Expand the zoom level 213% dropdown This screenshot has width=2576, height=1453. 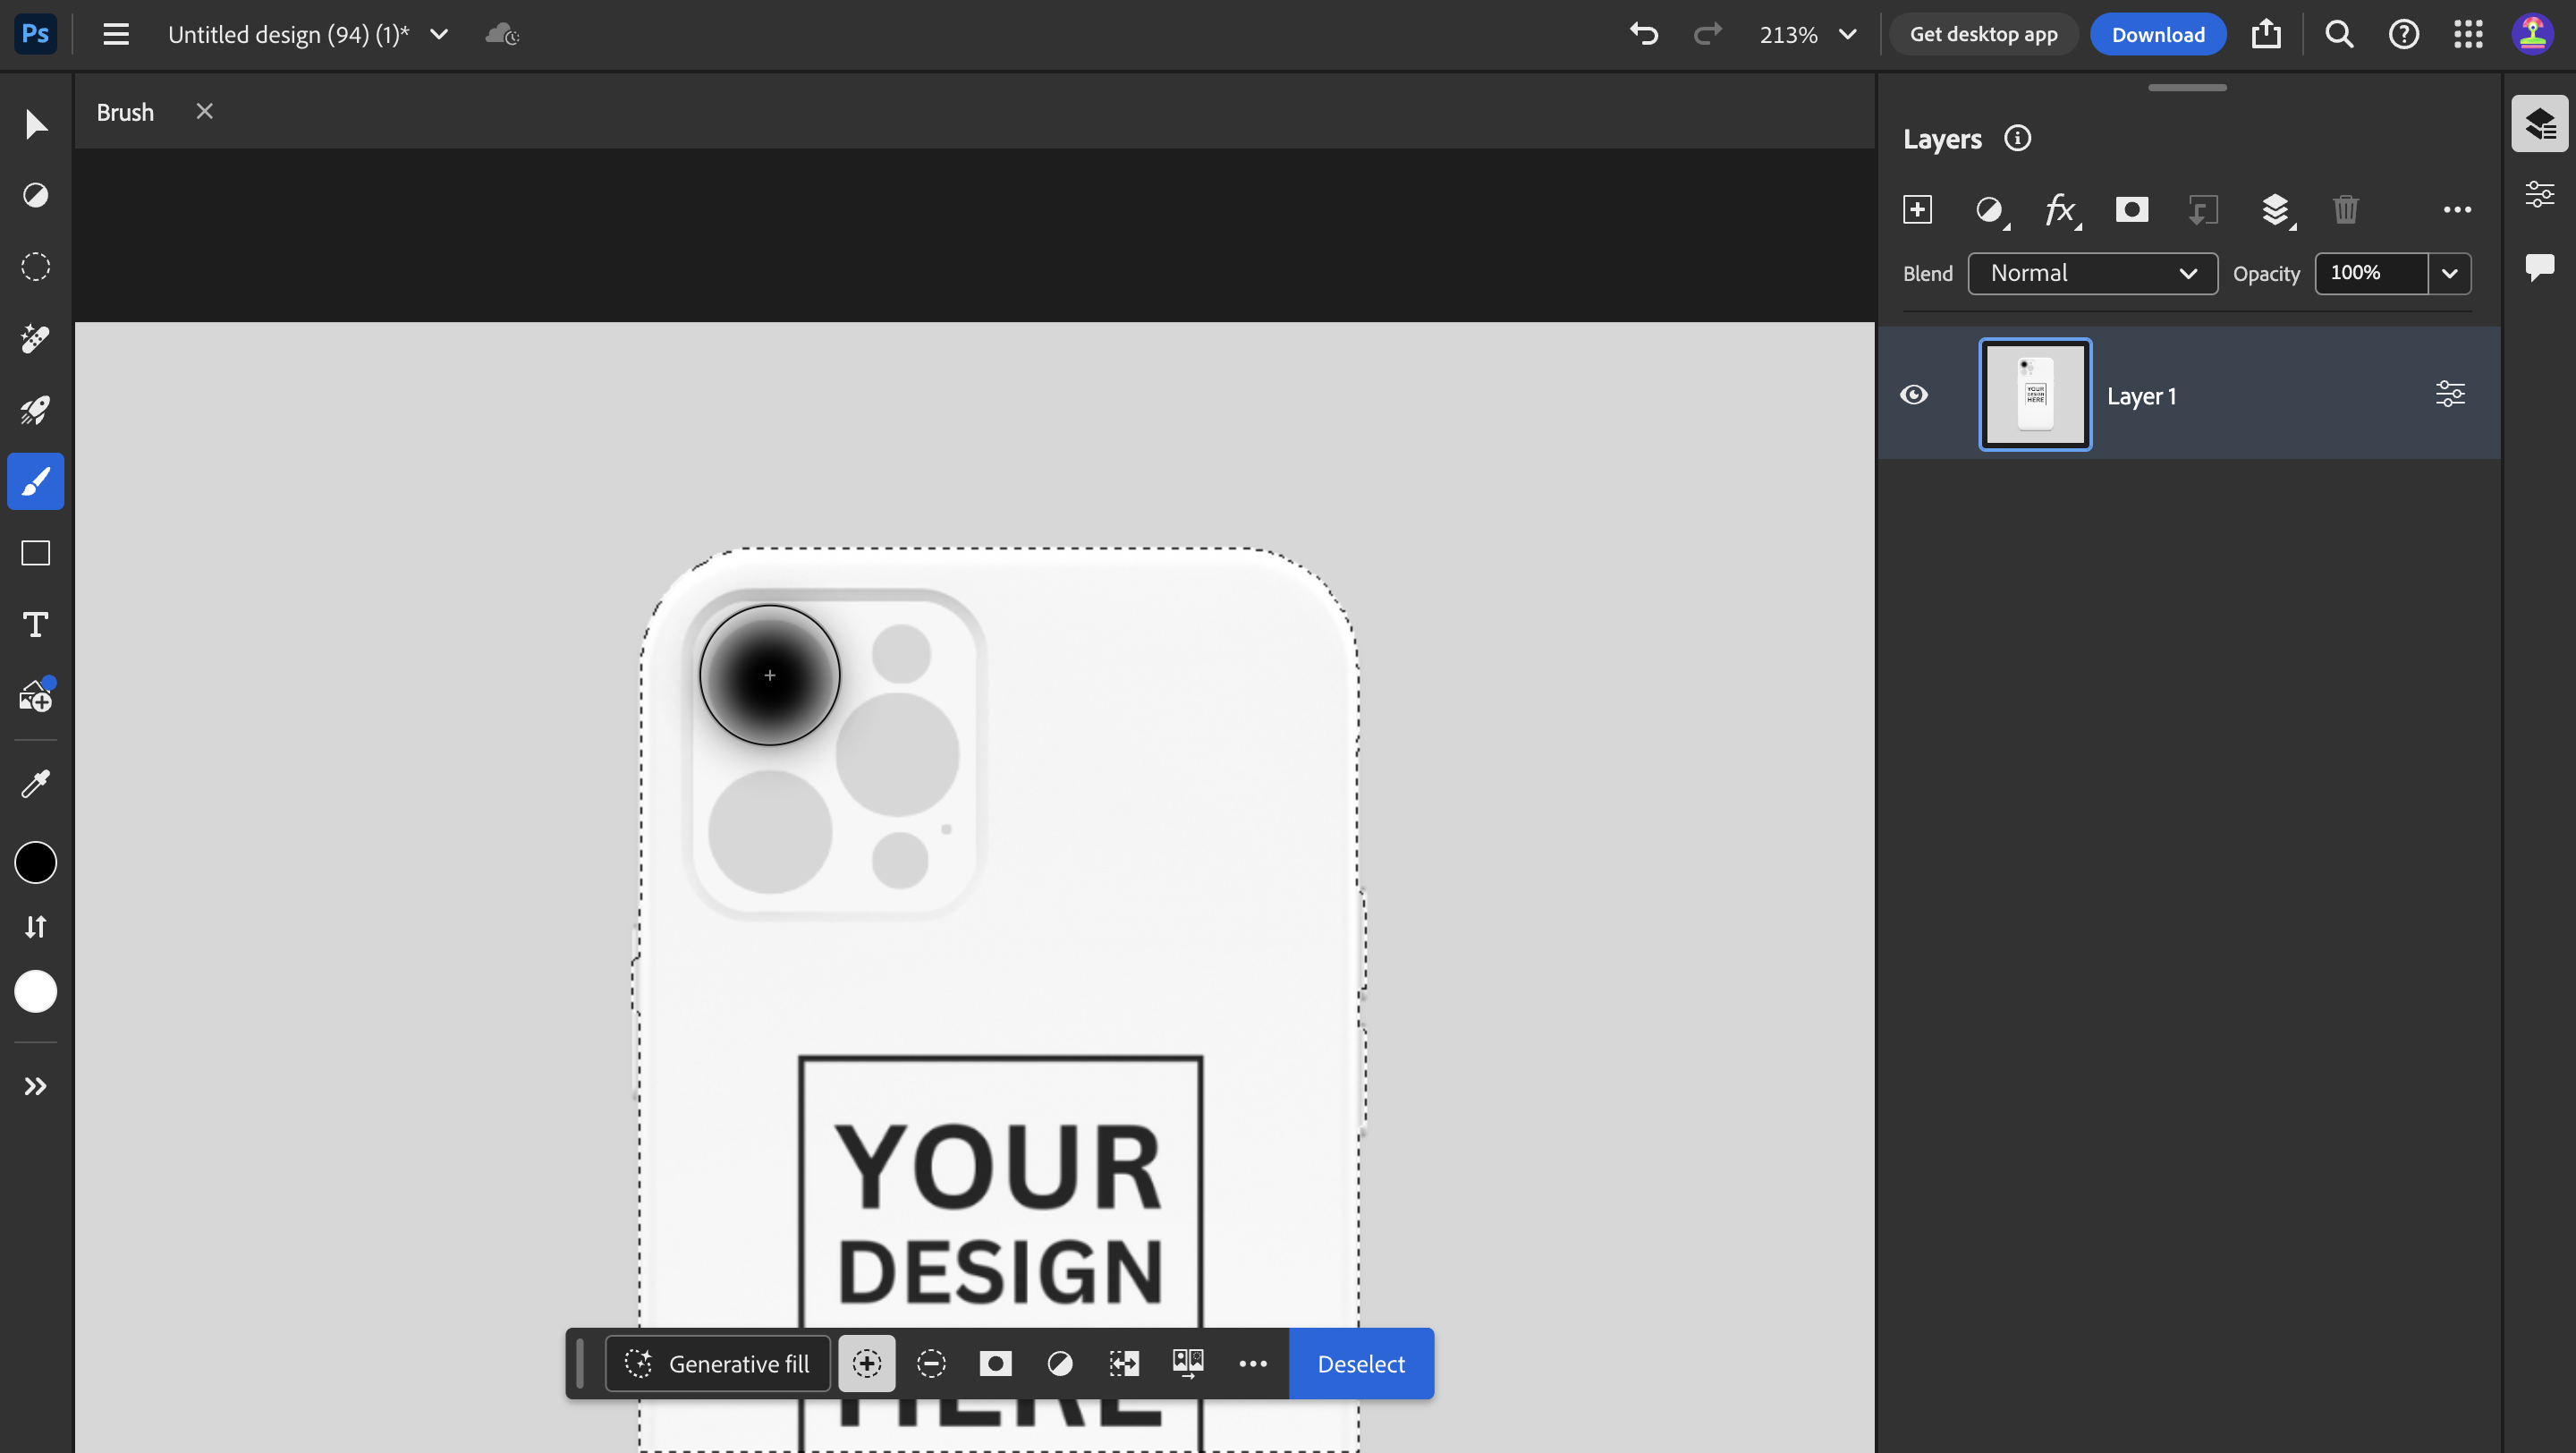coord(1847,33)
